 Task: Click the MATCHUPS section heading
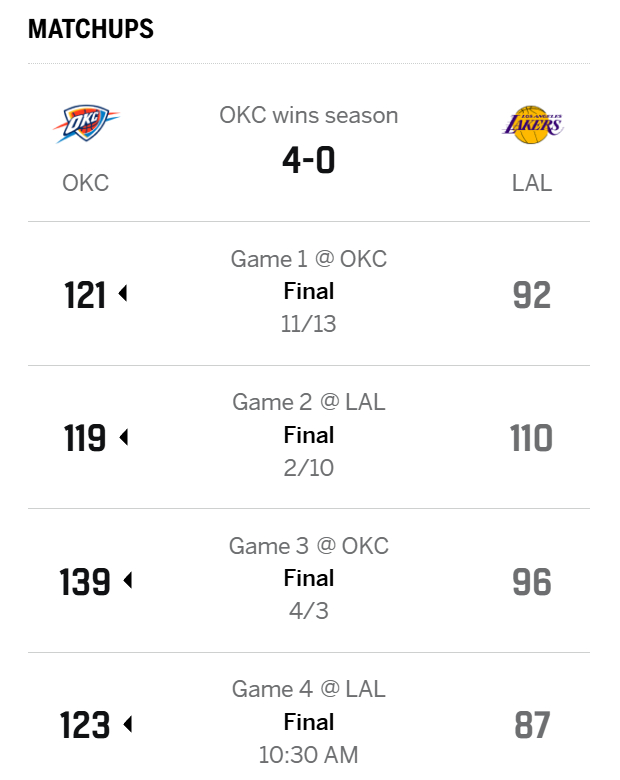click(x=91, y=29)
